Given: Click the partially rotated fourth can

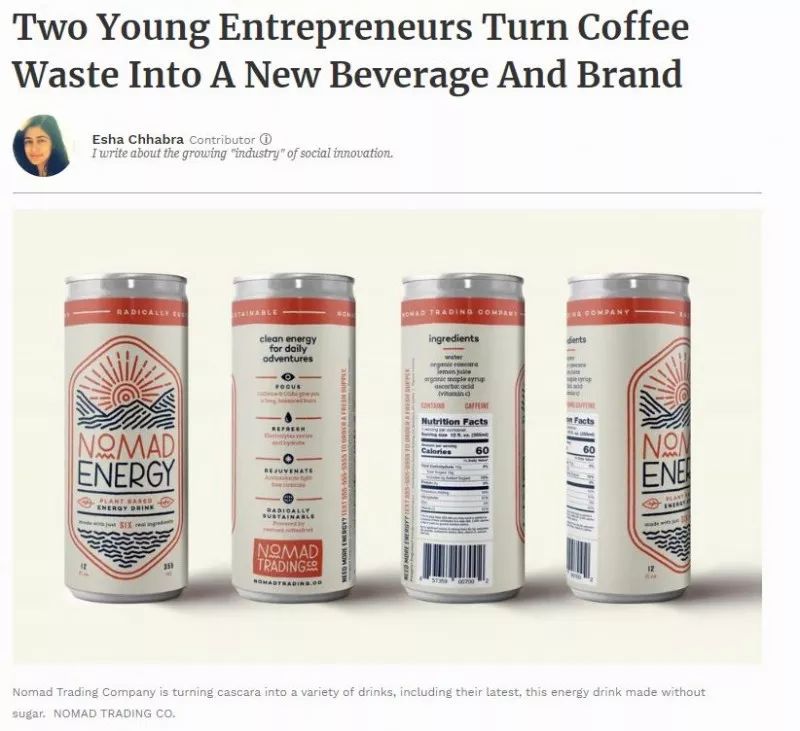Looking at the screenshot, I should click(629, 437).
